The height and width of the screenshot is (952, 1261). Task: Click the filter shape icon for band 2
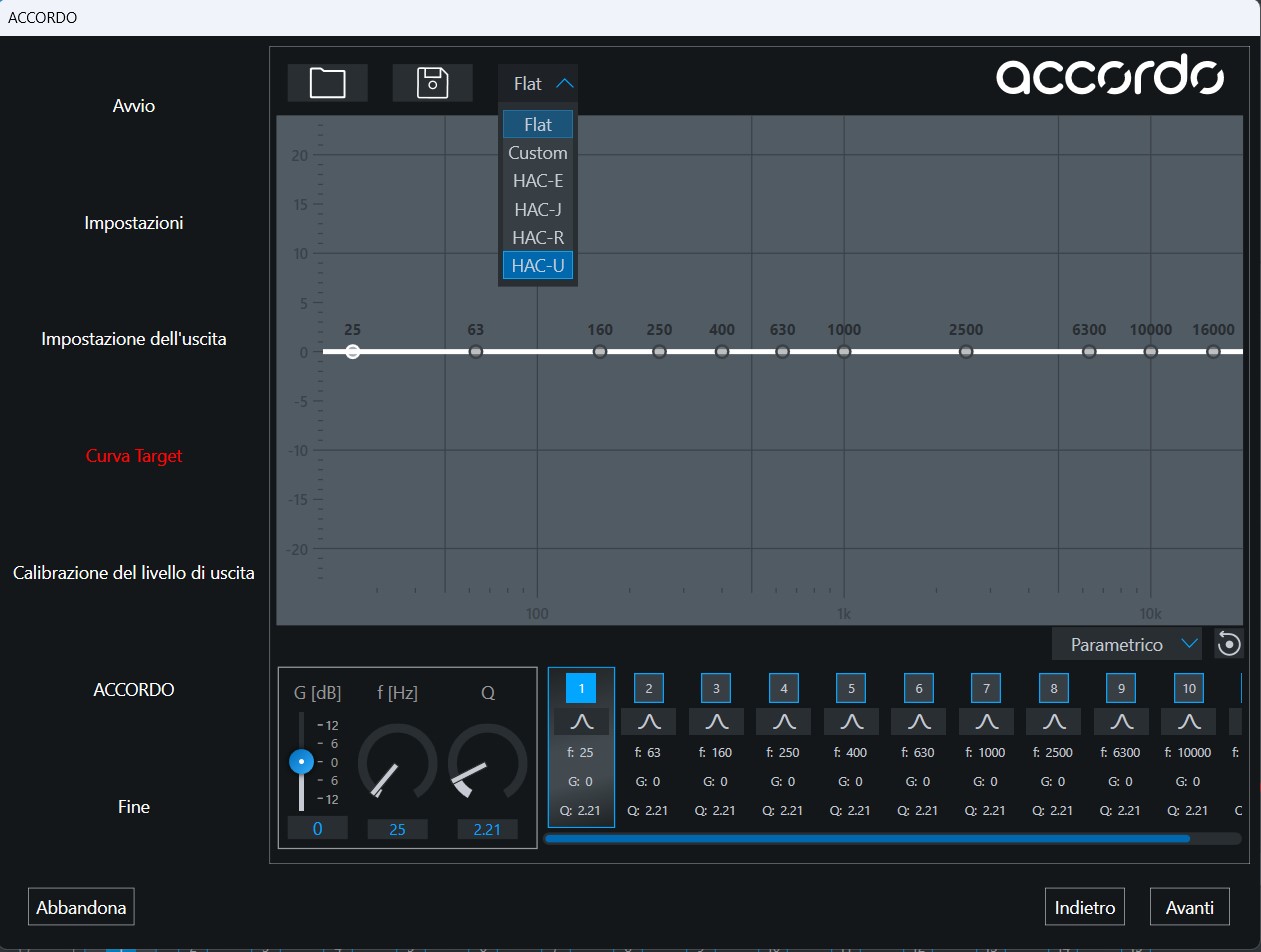(649, 721)
